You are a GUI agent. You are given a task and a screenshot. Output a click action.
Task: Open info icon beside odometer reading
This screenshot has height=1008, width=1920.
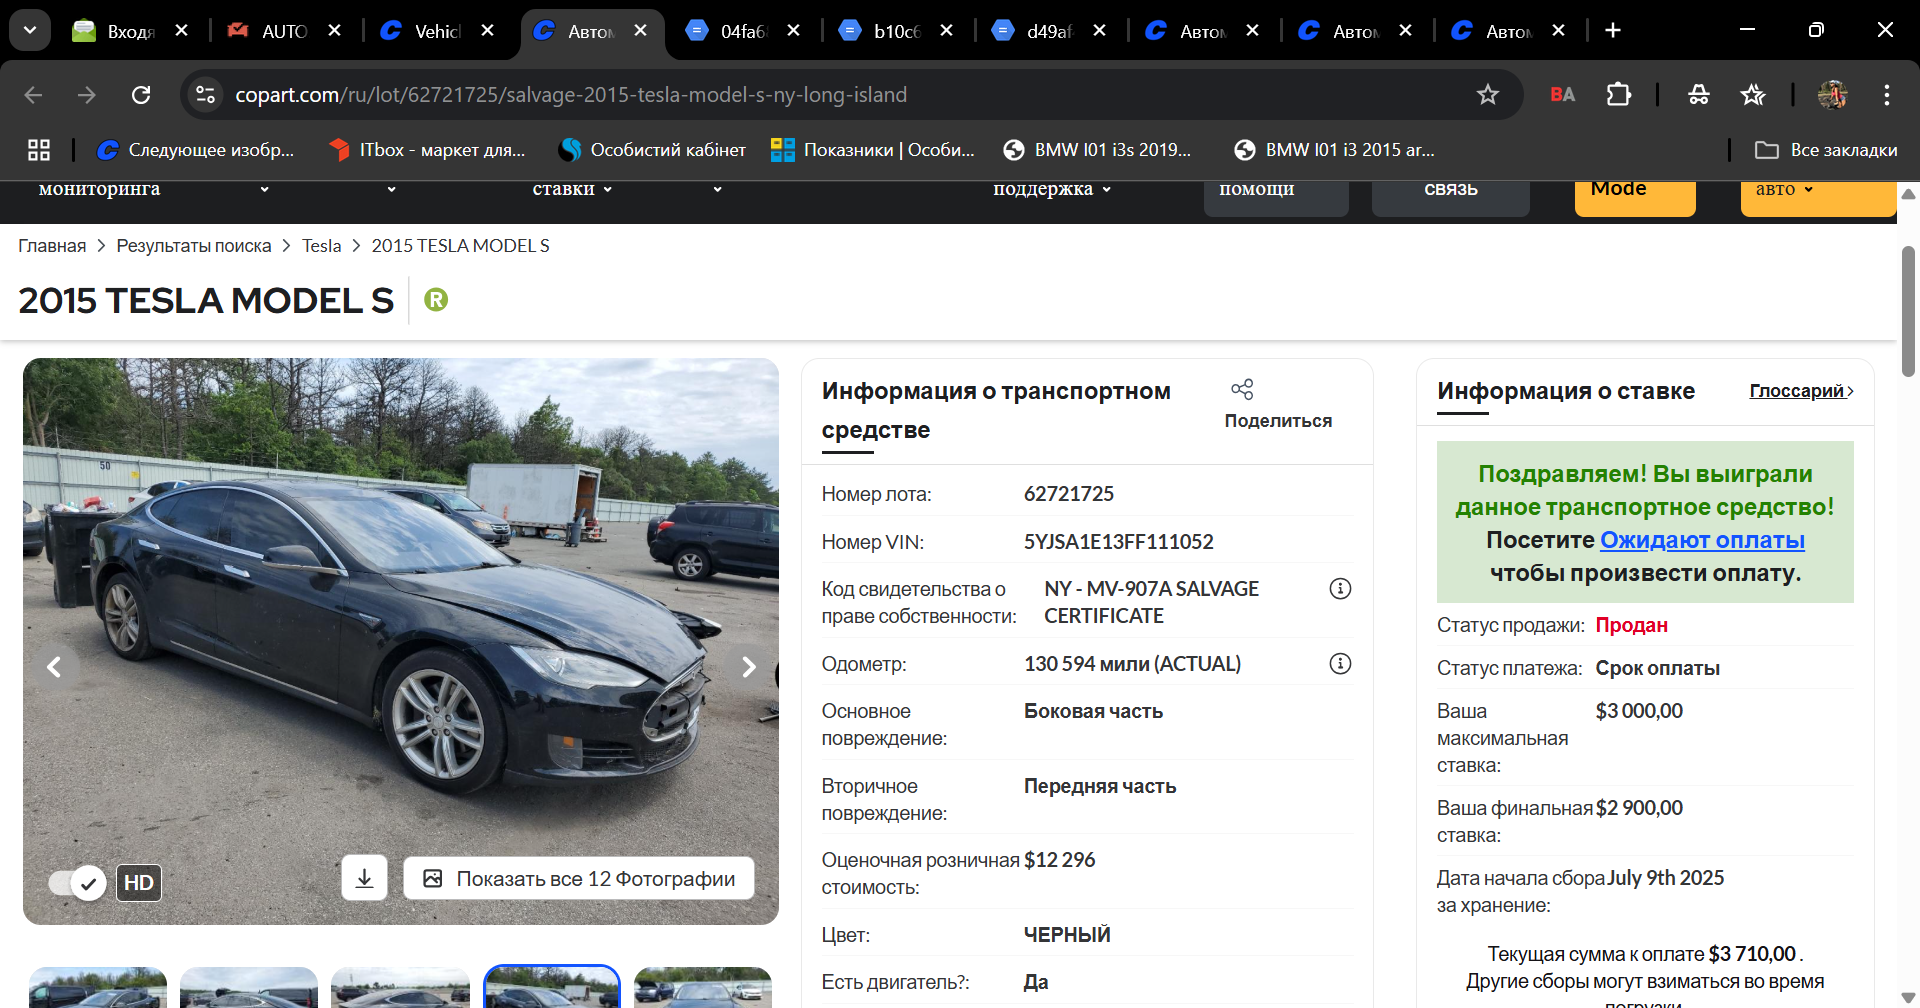coord(1340,664)
